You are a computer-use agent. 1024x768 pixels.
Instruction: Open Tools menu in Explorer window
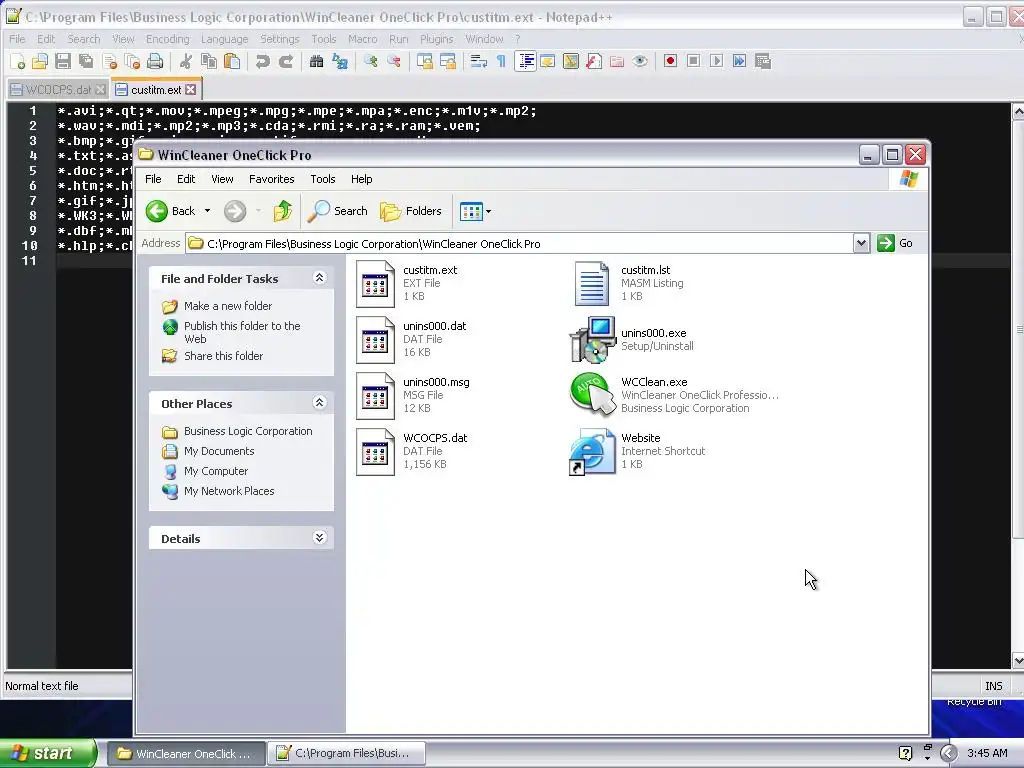[323, 179]
